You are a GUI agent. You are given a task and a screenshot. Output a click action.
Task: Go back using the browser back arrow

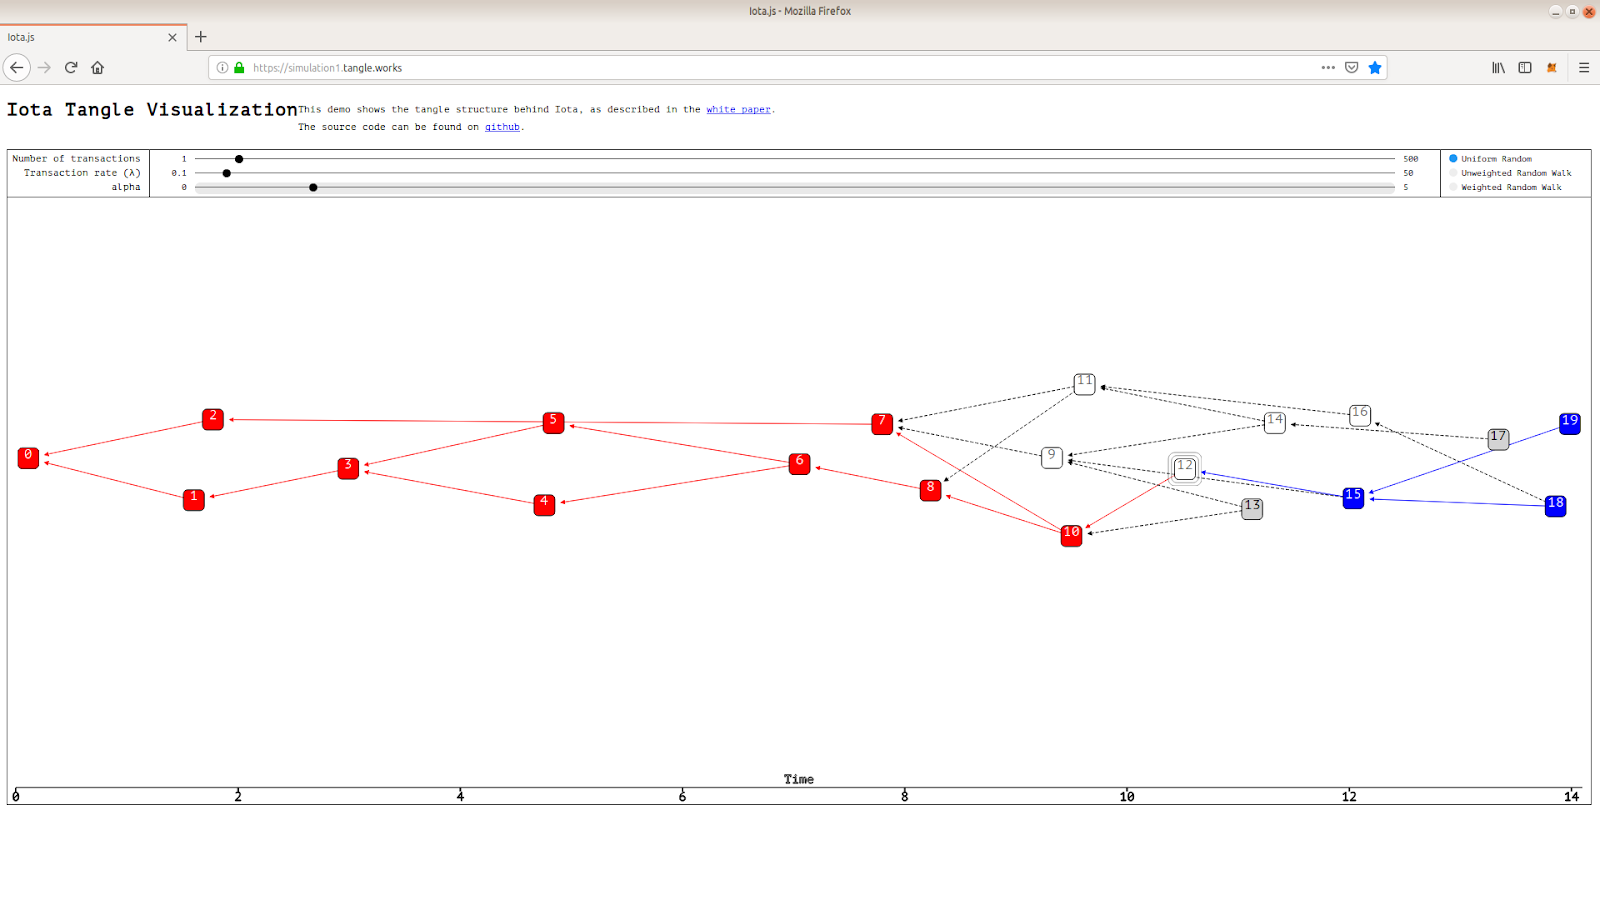pos(17,67)
